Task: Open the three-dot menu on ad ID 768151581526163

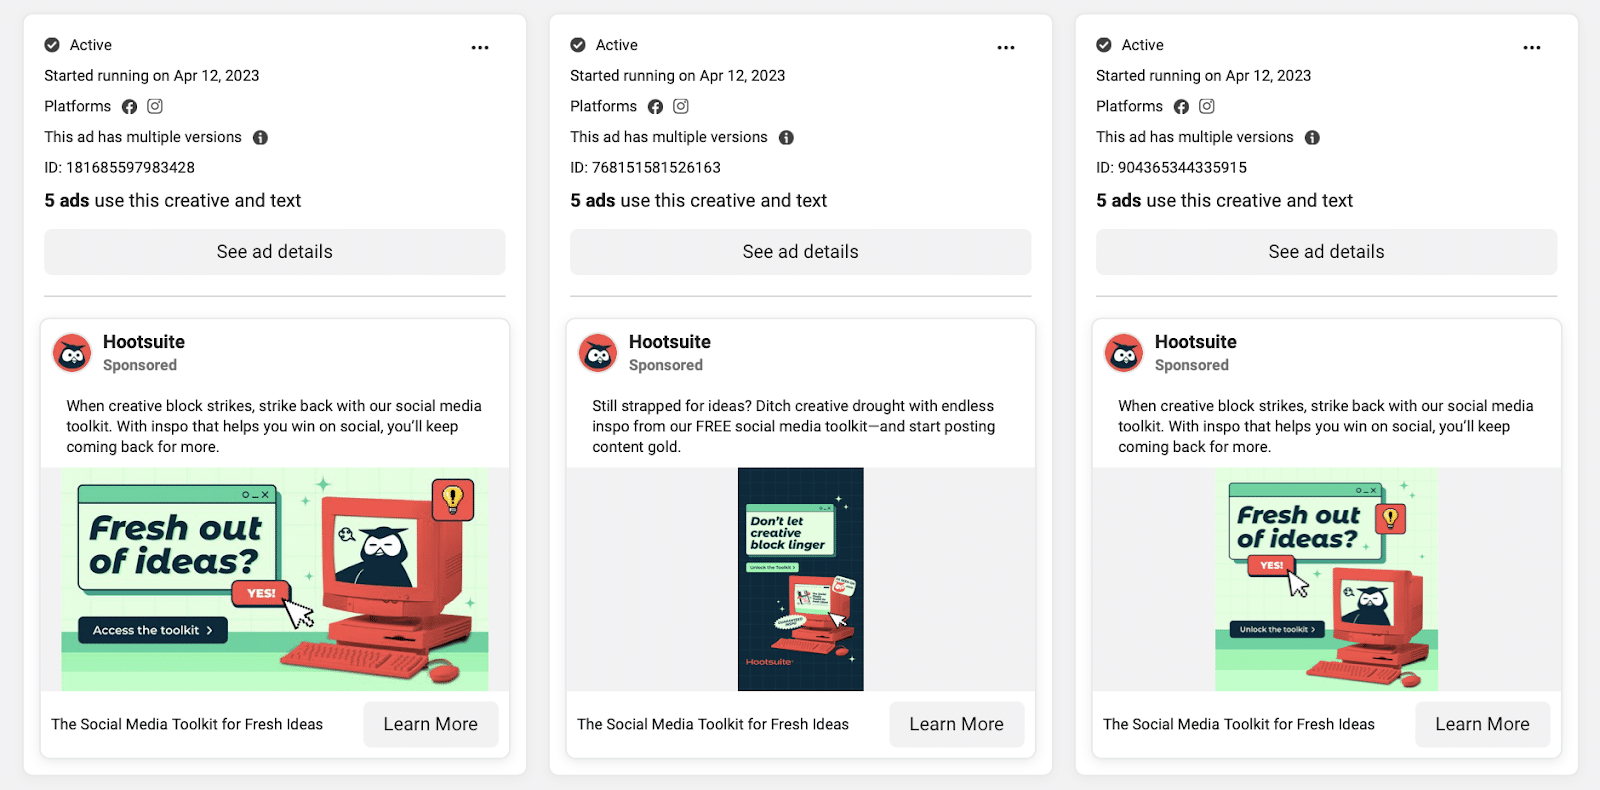Action: [x=1006, y=47]
